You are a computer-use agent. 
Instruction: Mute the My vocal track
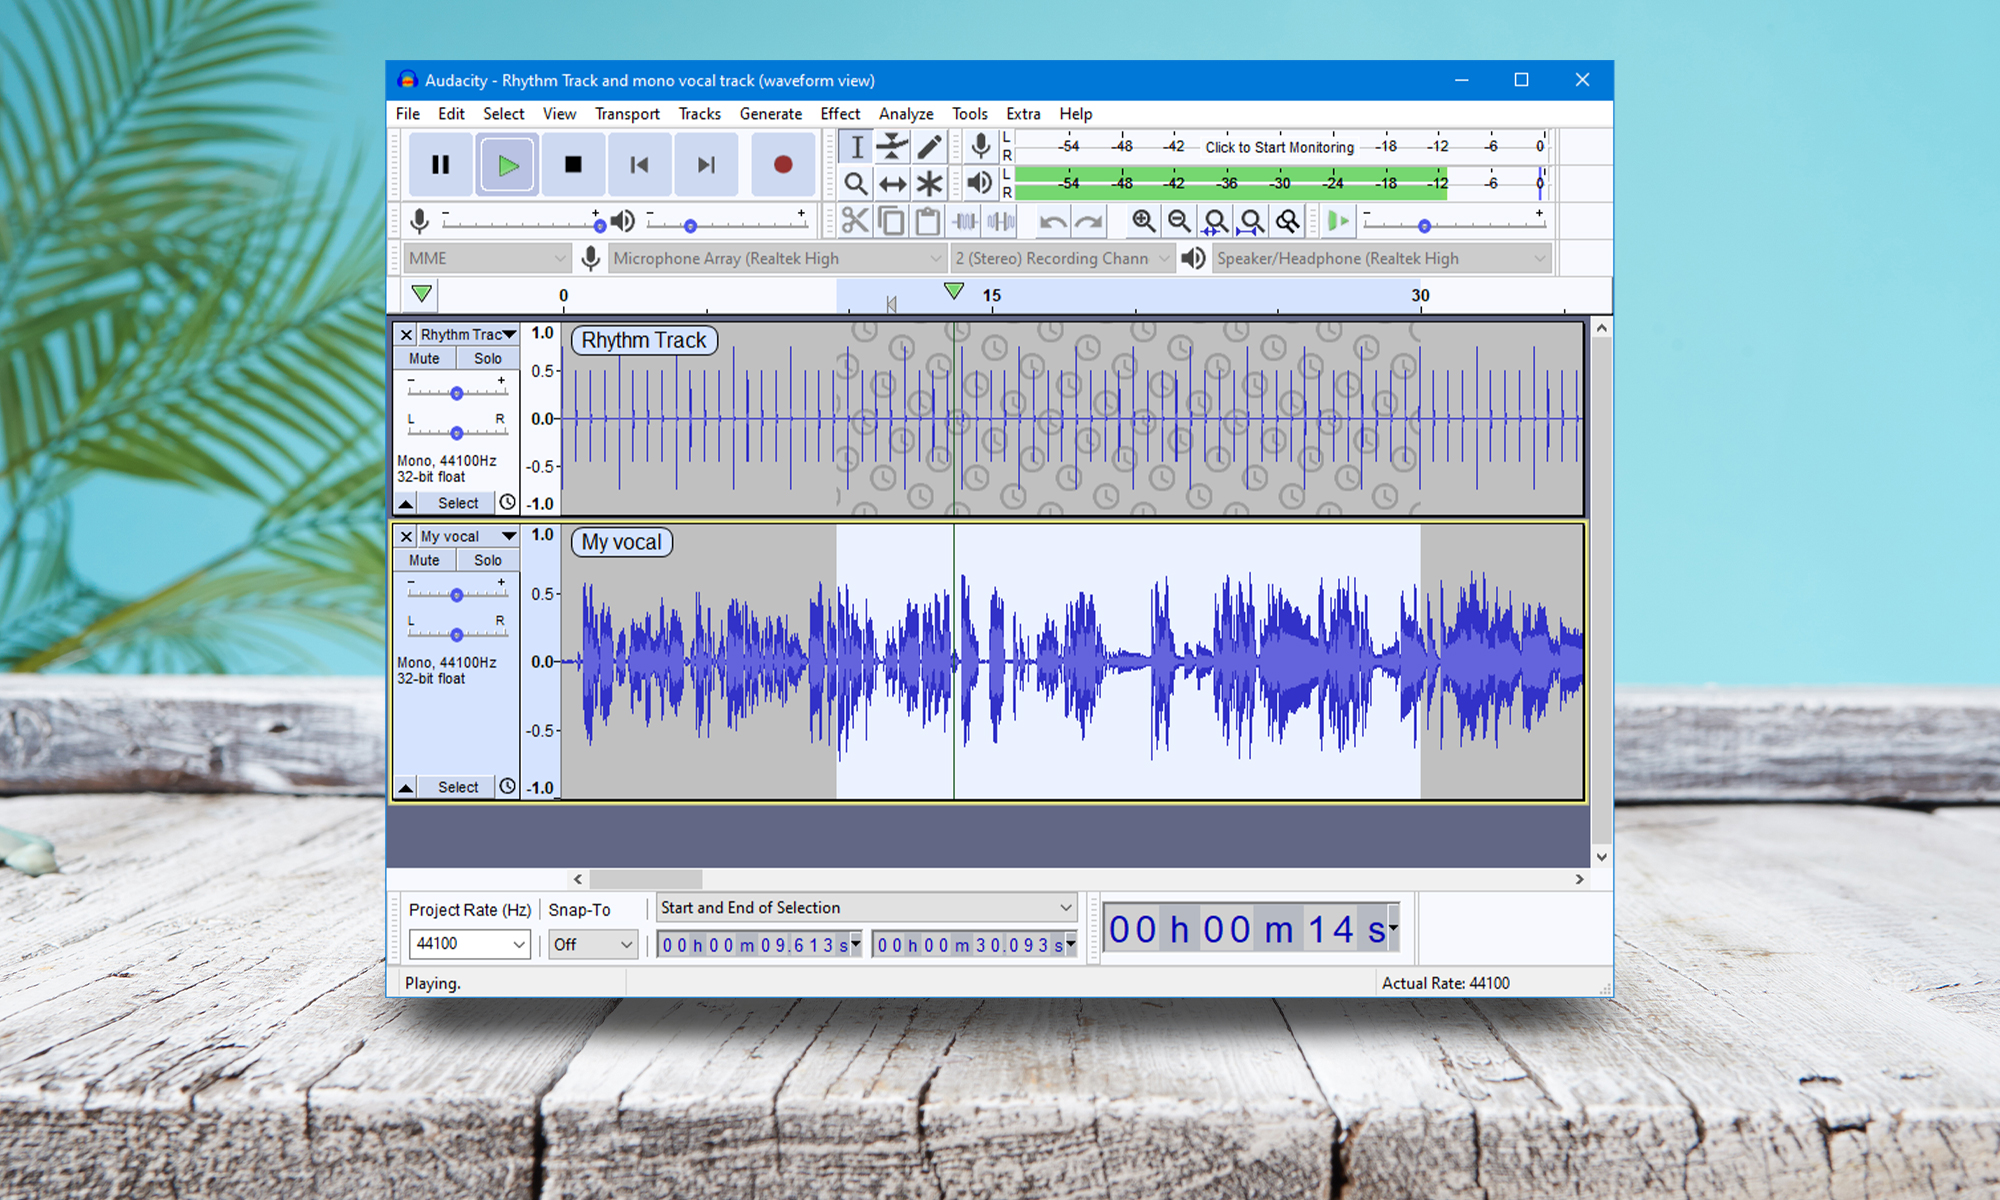click(424, 560)
